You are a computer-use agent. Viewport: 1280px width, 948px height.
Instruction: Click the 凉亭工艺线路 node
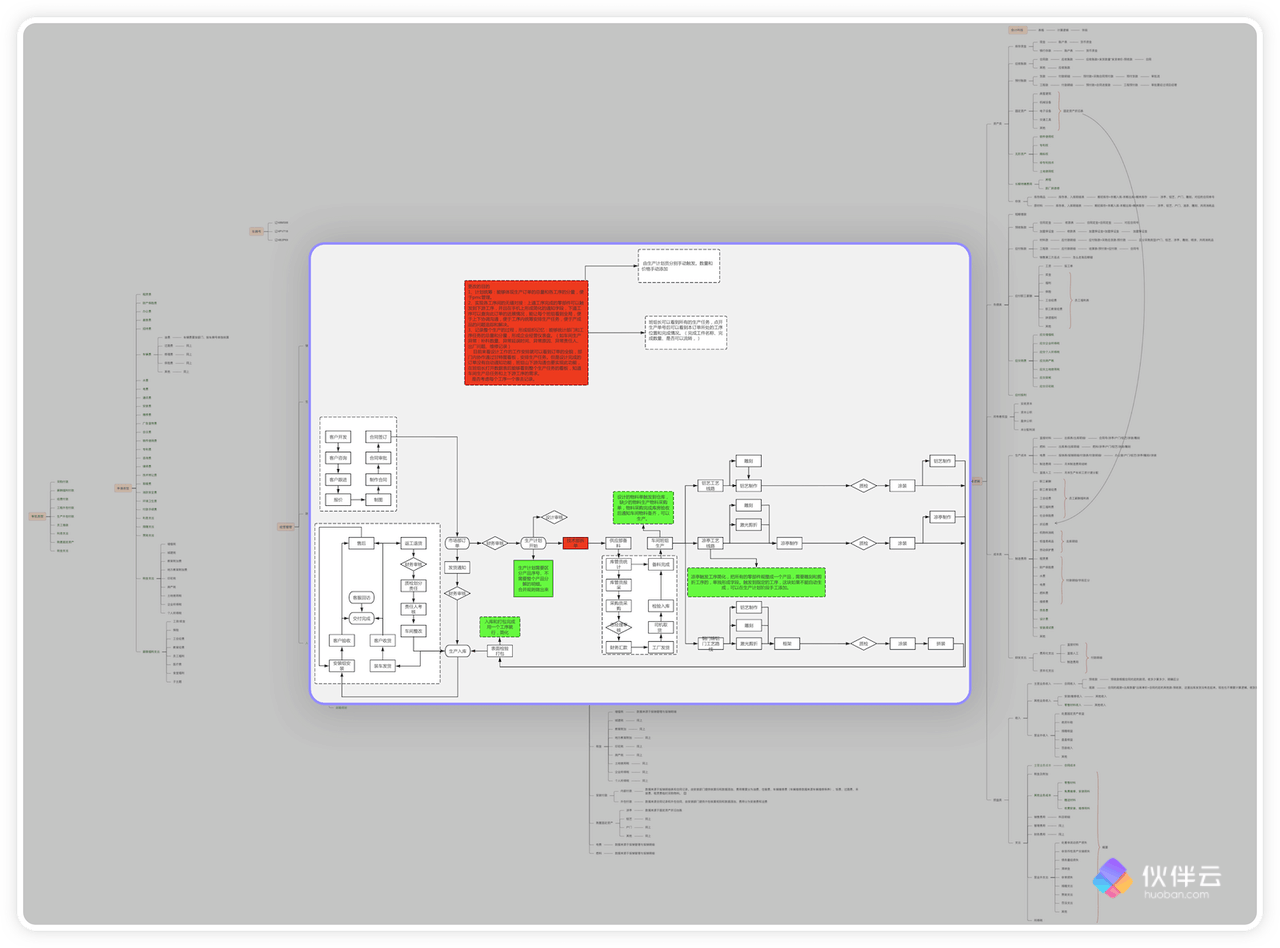(711, 543)
